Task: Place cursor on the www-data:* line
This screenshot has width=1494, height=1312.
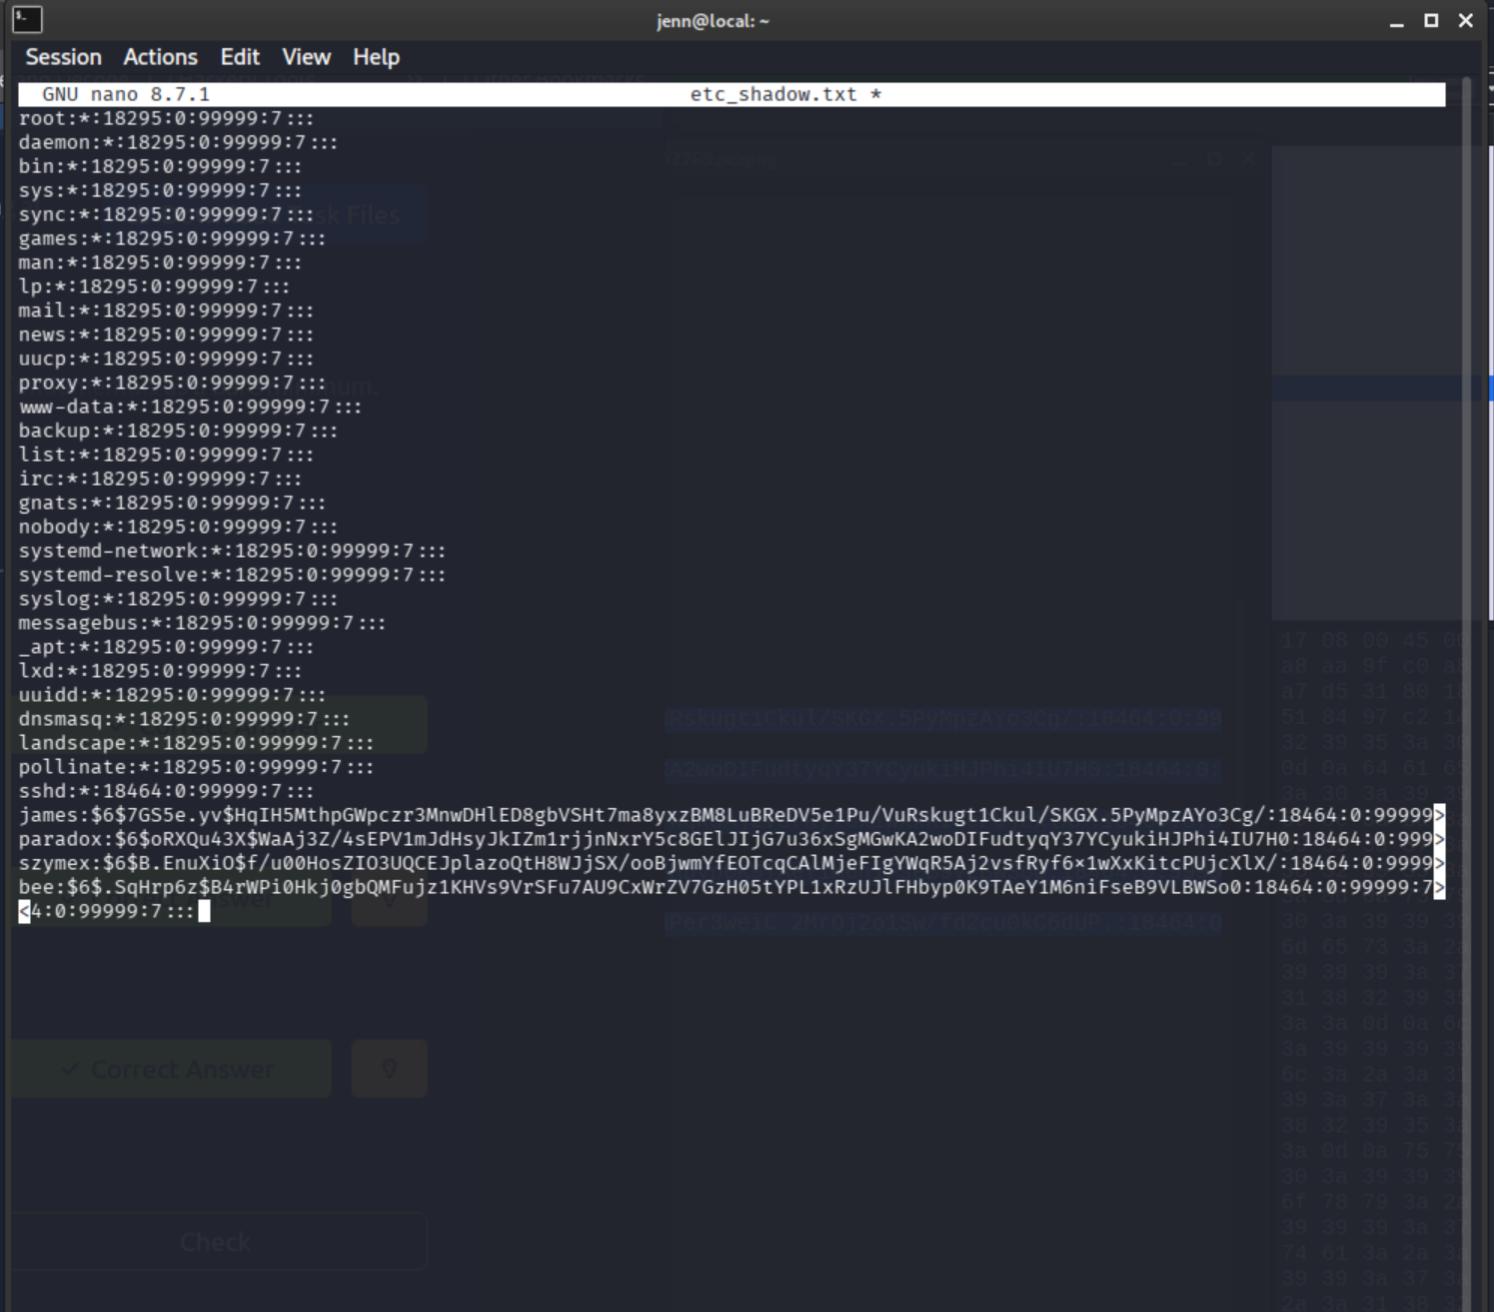Action: coord(190,406)
